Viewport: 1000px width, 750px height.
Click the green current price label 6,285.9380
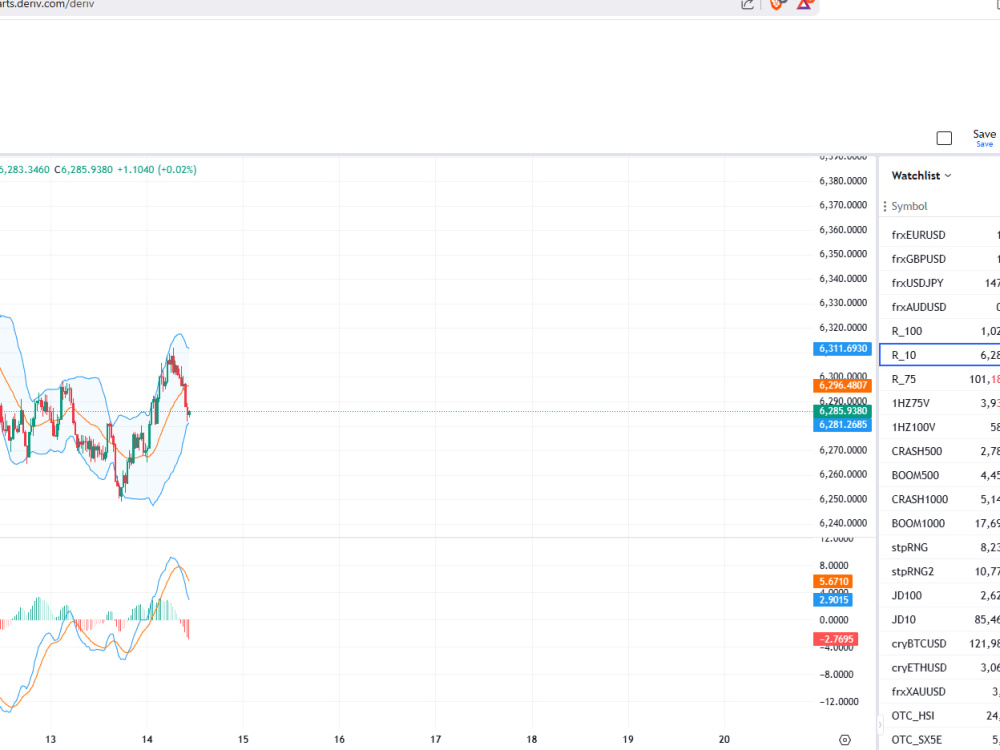pyautogui.click(x=842, y=411)
